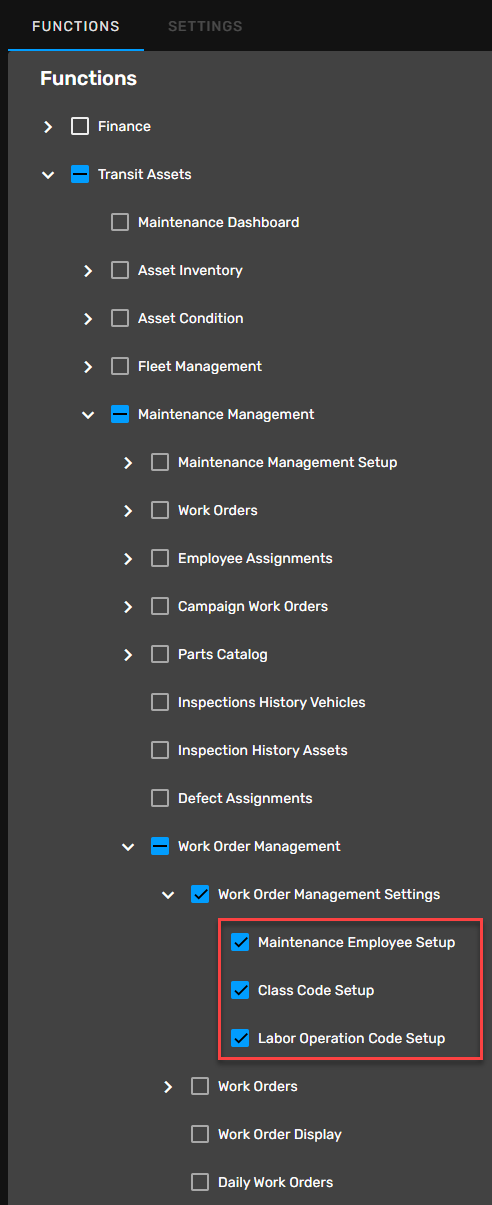
Task: Collapse Work Order Management Settings
Action: click(168, 895)
